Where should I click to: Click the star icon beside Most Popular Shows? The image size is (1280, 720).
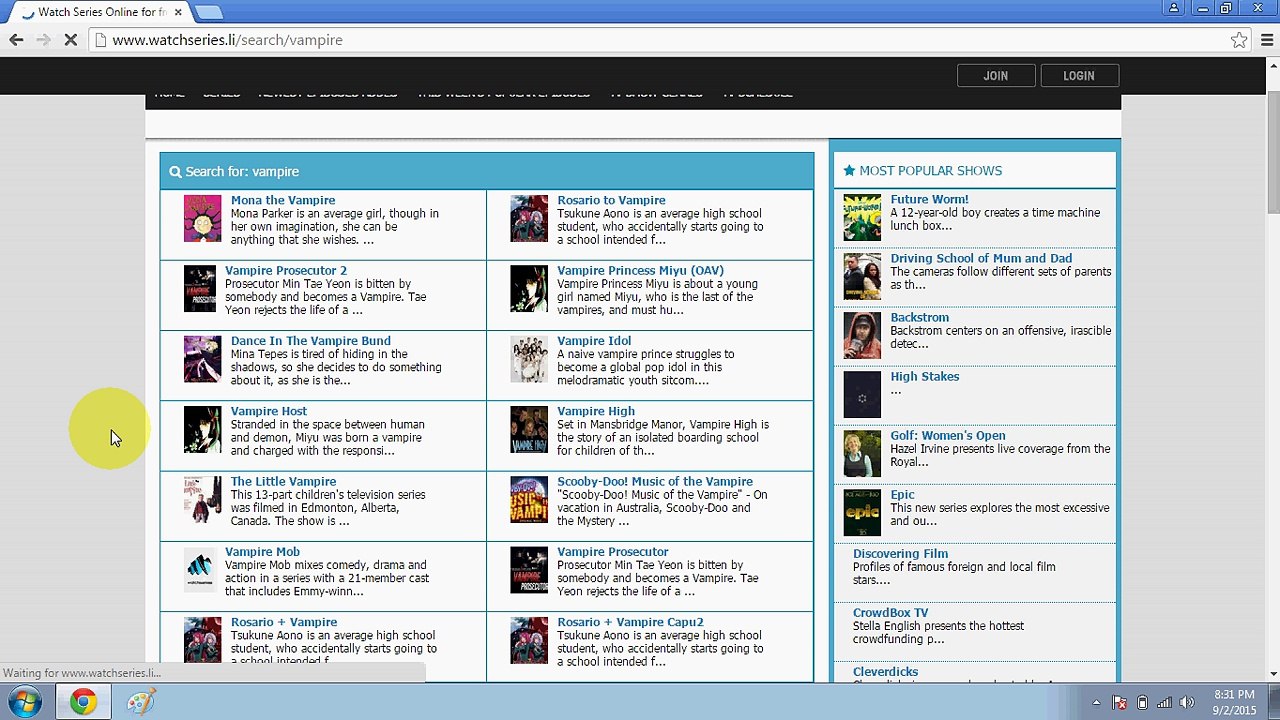pos(849,171)
